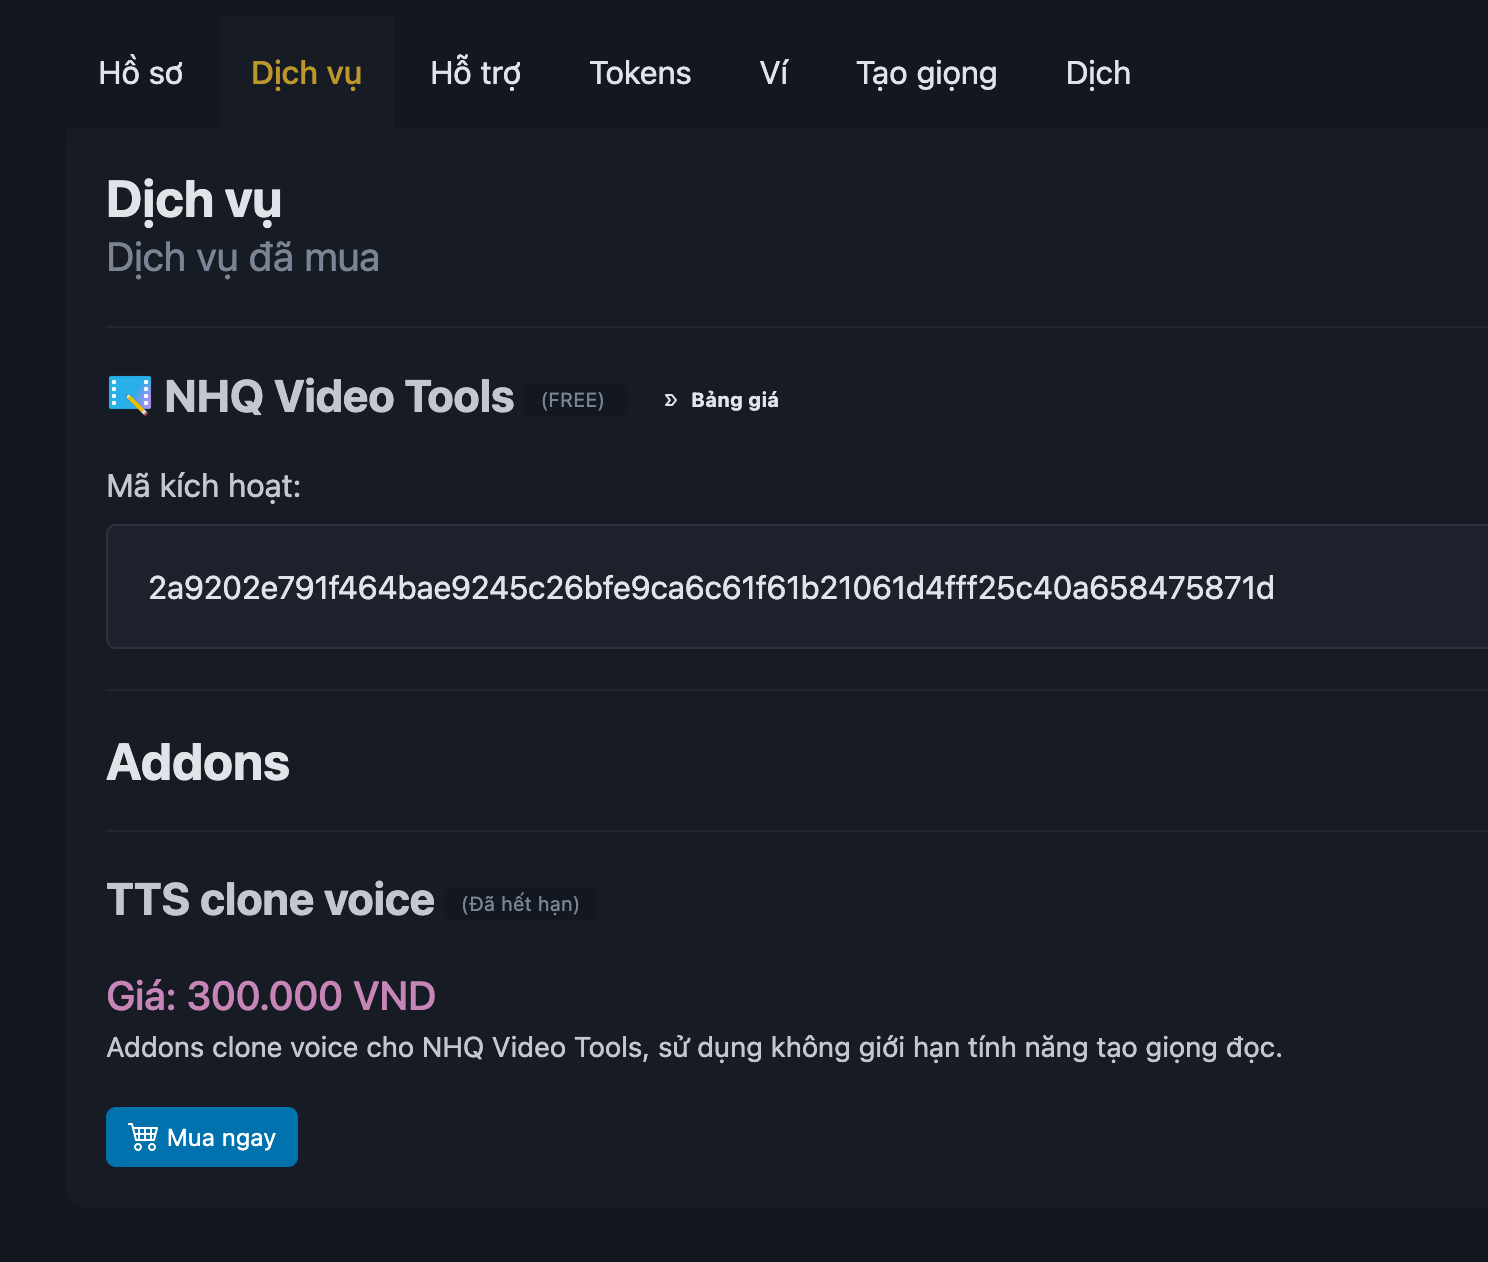Screen dimensions: 1488x1262
Task: Click the Mã kích hoạt label
Action: (203, 486)
